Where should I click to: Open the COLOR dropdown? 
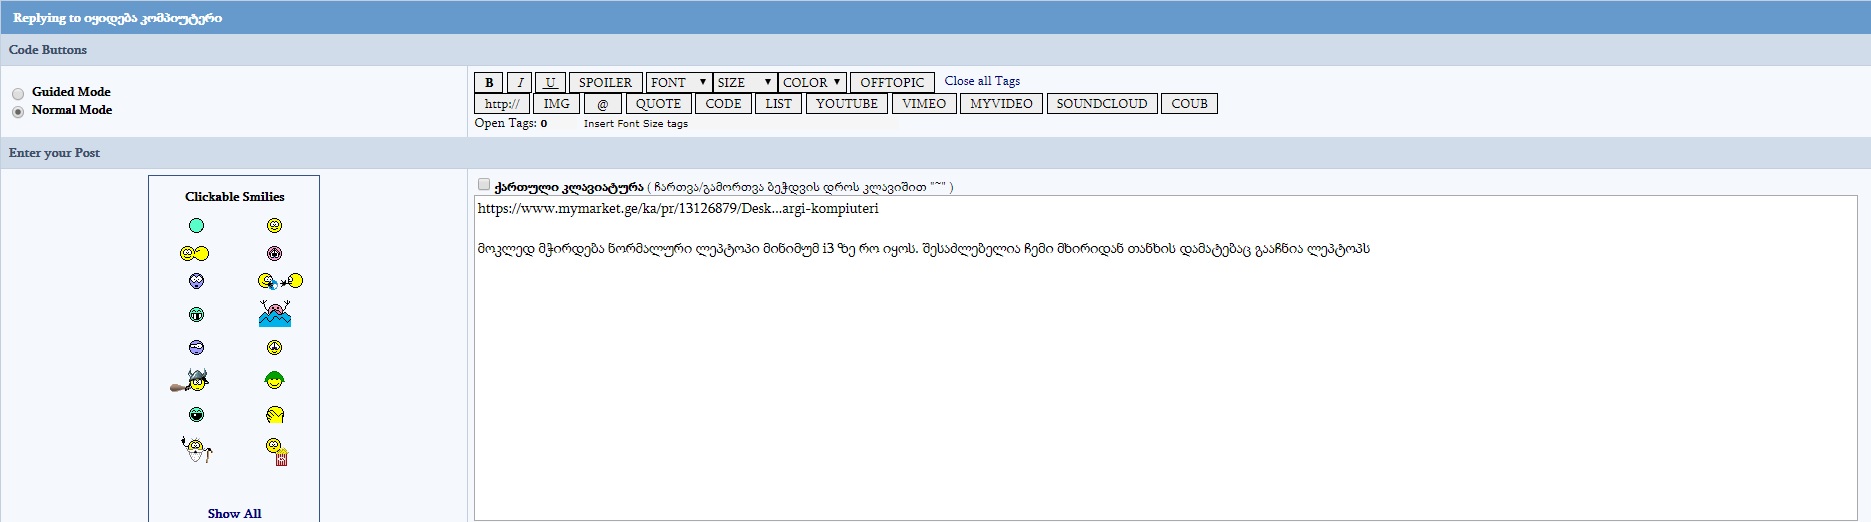pyautogui.click(x=812, y=83)
